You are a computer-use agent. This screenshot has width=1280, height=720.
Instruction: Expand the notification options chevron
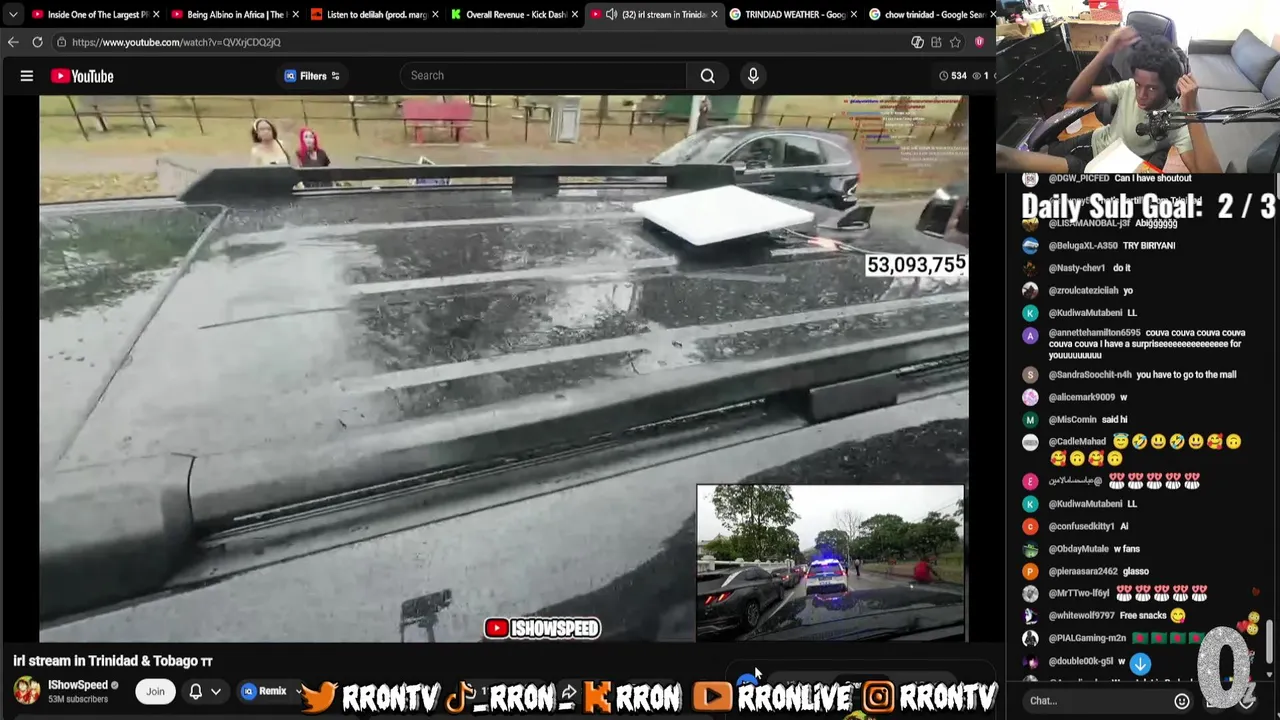click(215, 691)
